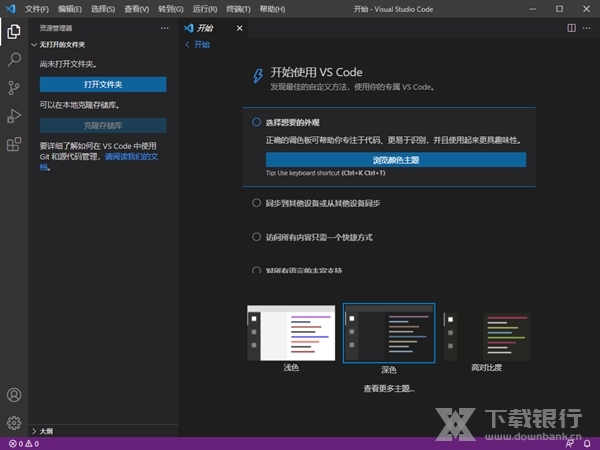Image resolution: width=600 pixels, height=450 pixels.
Task: Select the 选择想要的外观 step radio
Action: click(x=256, y=122)
